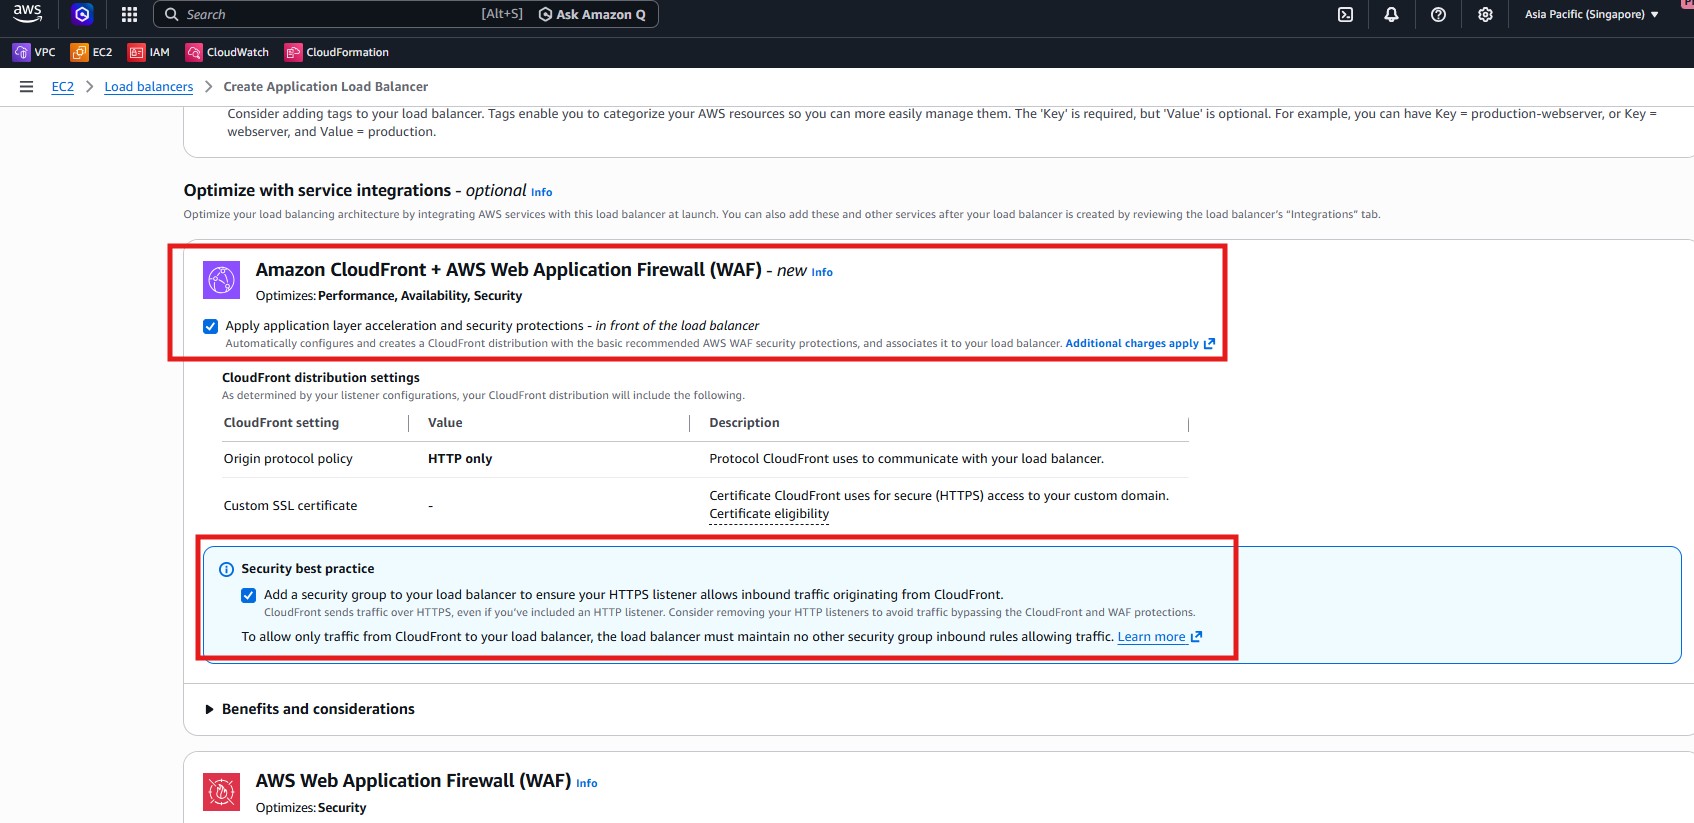The height and width of the screenshot is (823, 1694).
Task: Open the VPC service shortcut
Action: pos(34,52)
